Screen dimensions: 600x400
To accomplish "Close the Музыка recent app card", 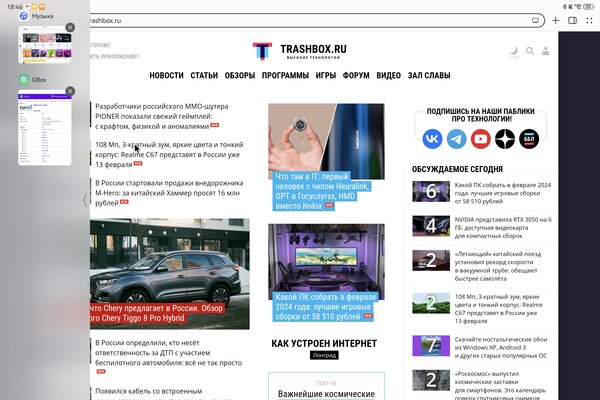I will 70,27.
